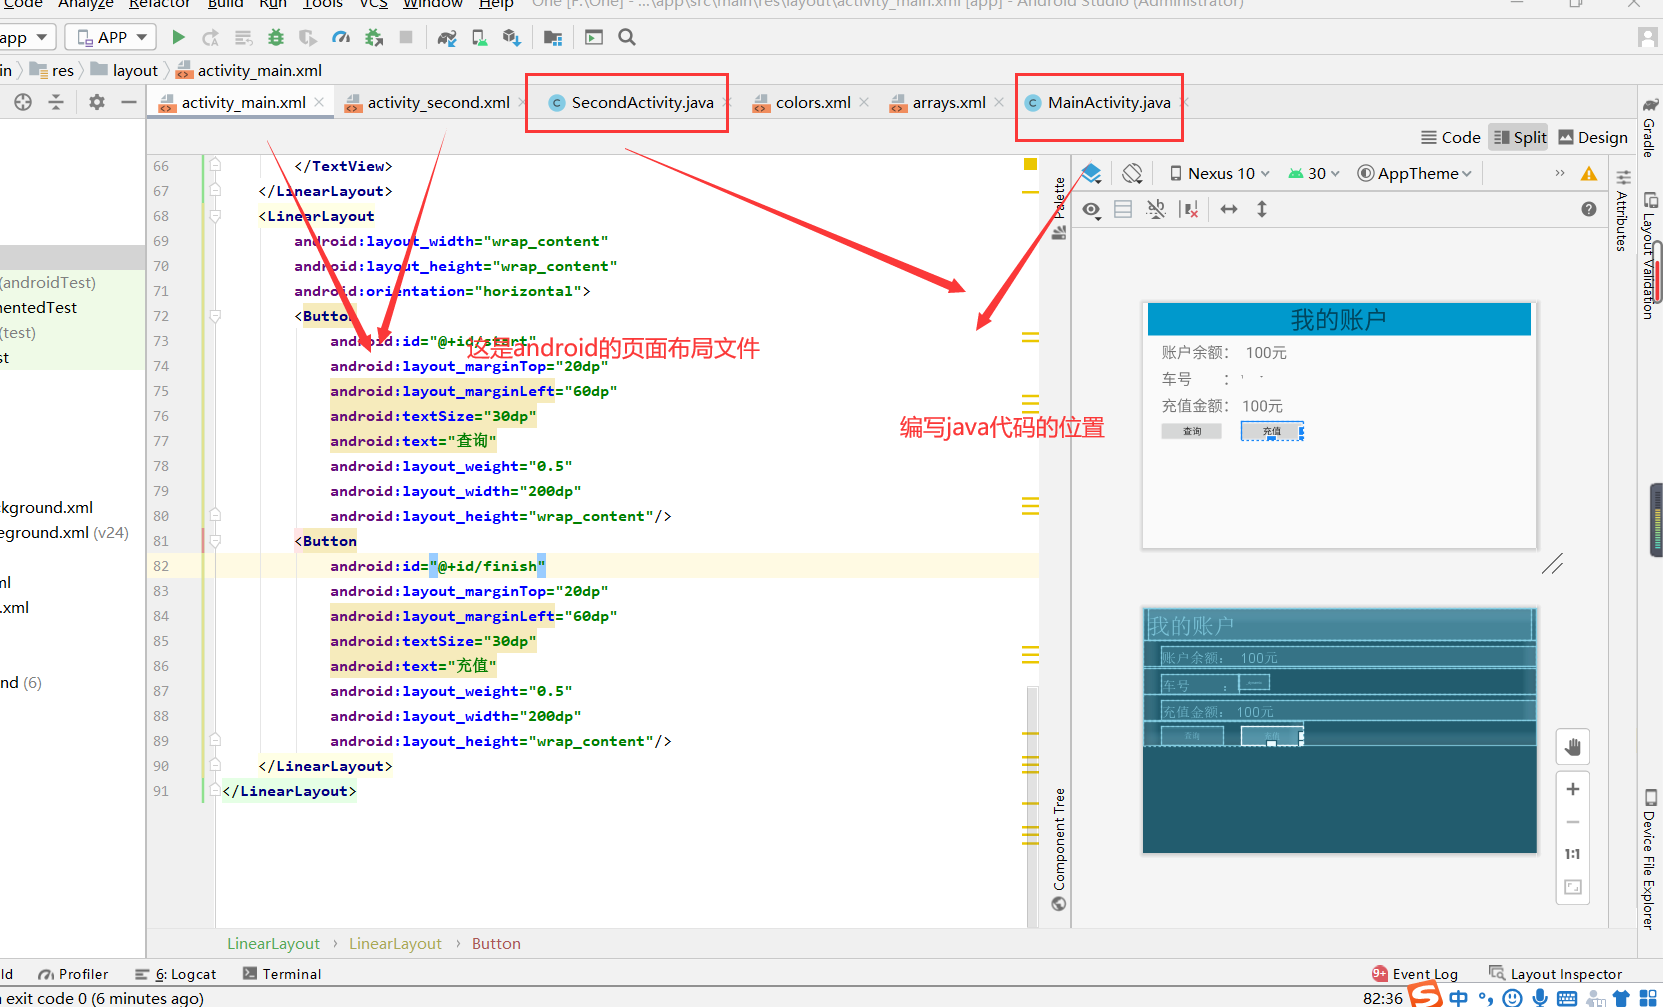Viewport: 1663px width, 1007px height.
Task: Switch editor to Split view
Action: (1519, 137)
